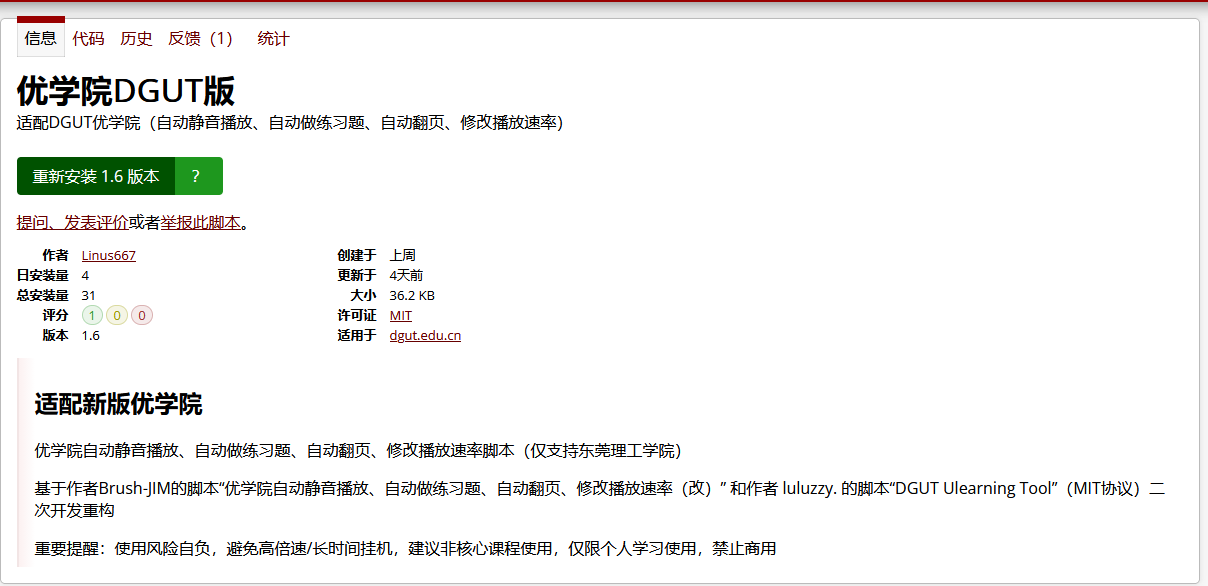Click the yellow OK-rating count badge

(x=117, y=316)
